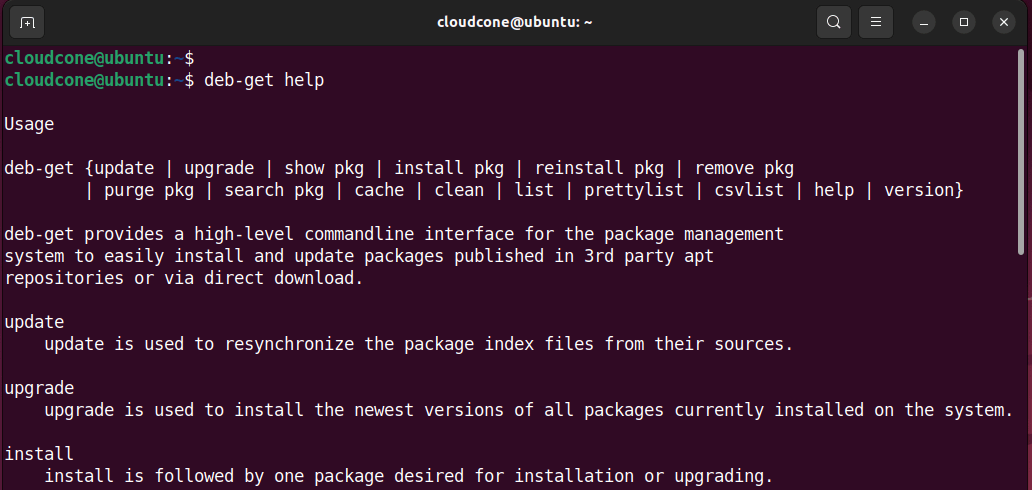
Task: Open the terminal search icon
Action: (833, 22)
